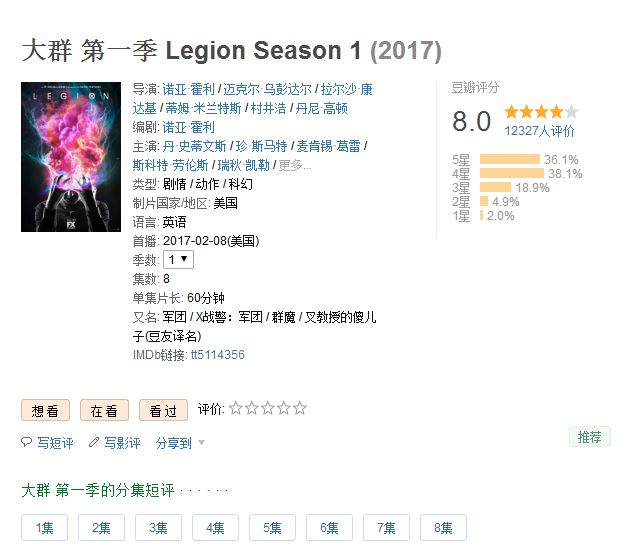
Task: Open the 12327人评价 ratings link
Action: [539, 131]
